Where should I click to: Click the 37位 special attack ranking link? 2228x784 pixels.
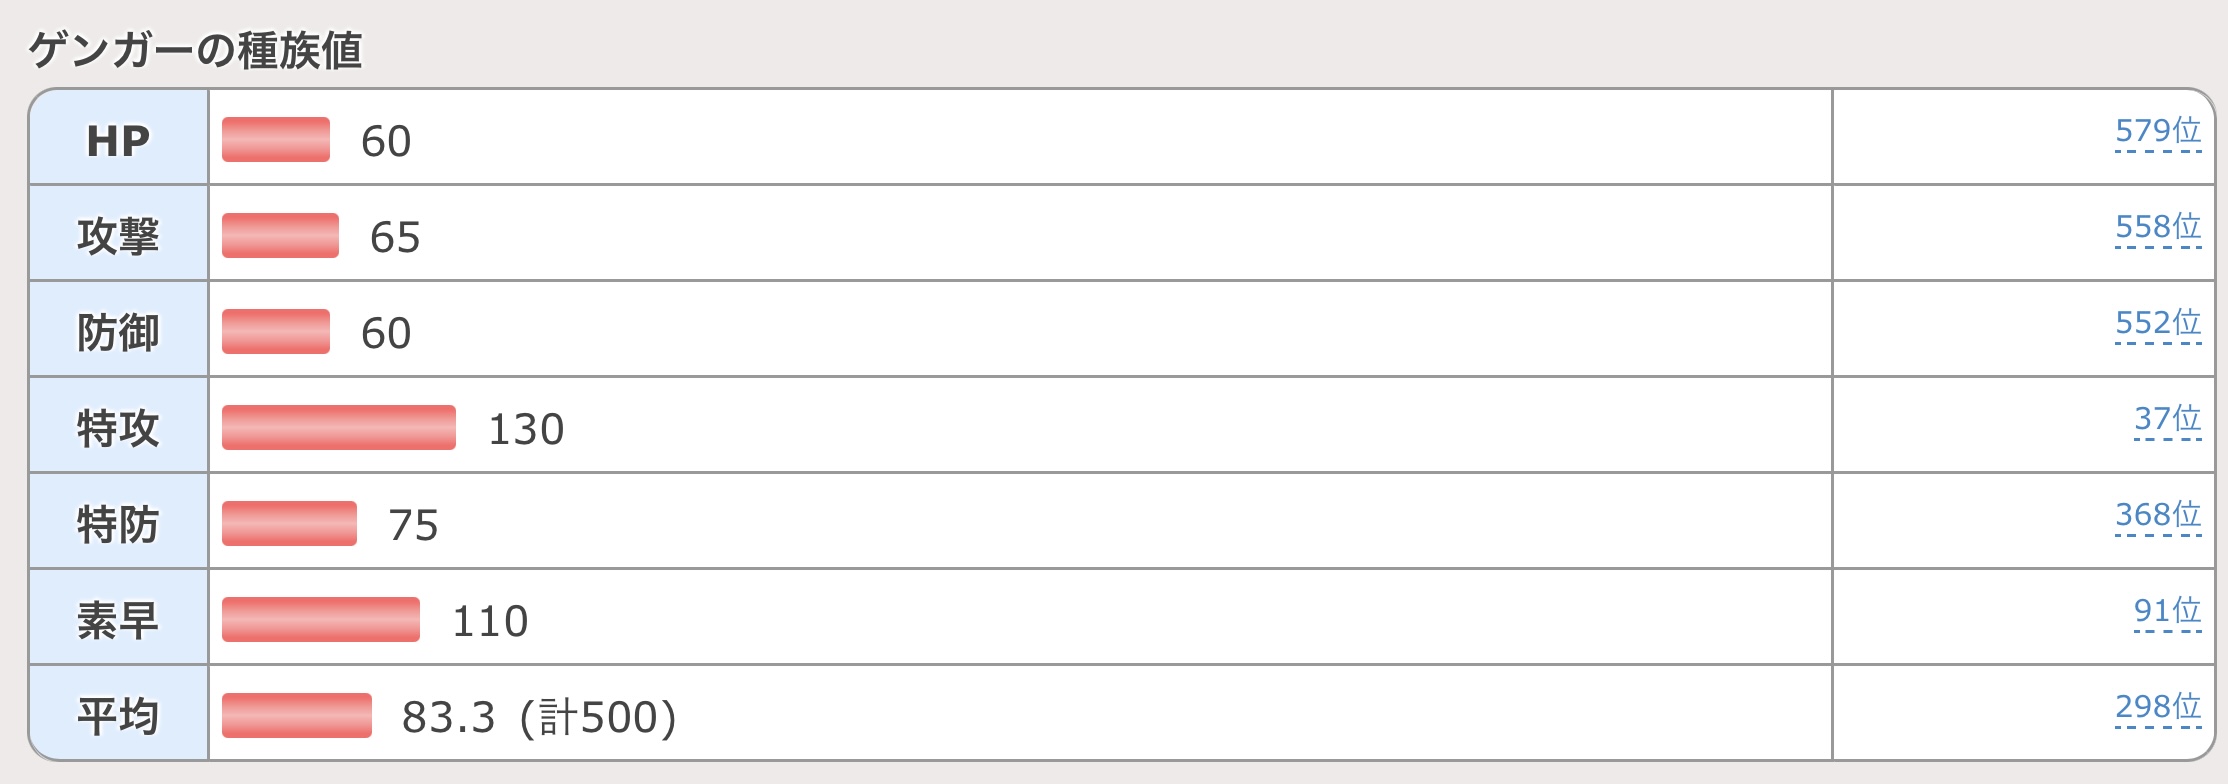pyautogui.click(x=2167, y=419)
